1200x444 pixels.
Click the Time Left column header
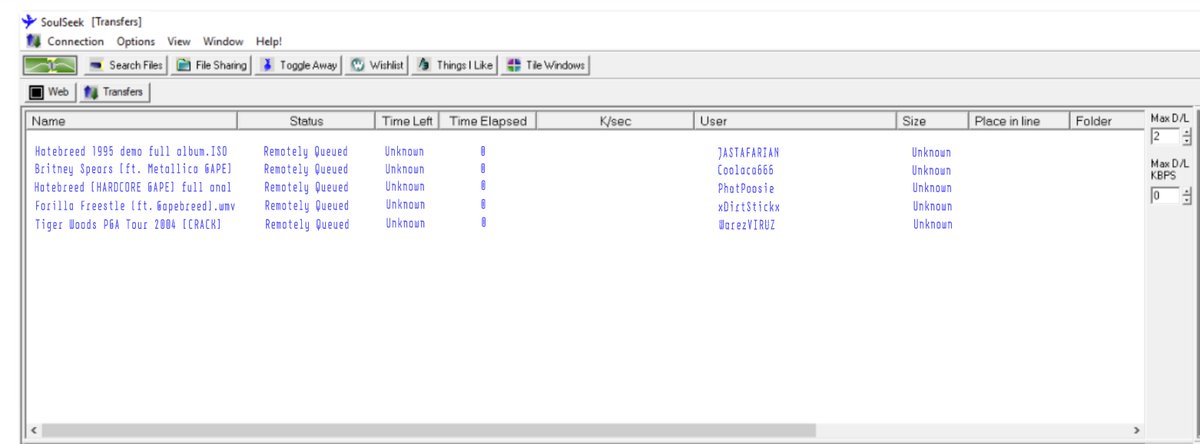click(x=407, y=121)
